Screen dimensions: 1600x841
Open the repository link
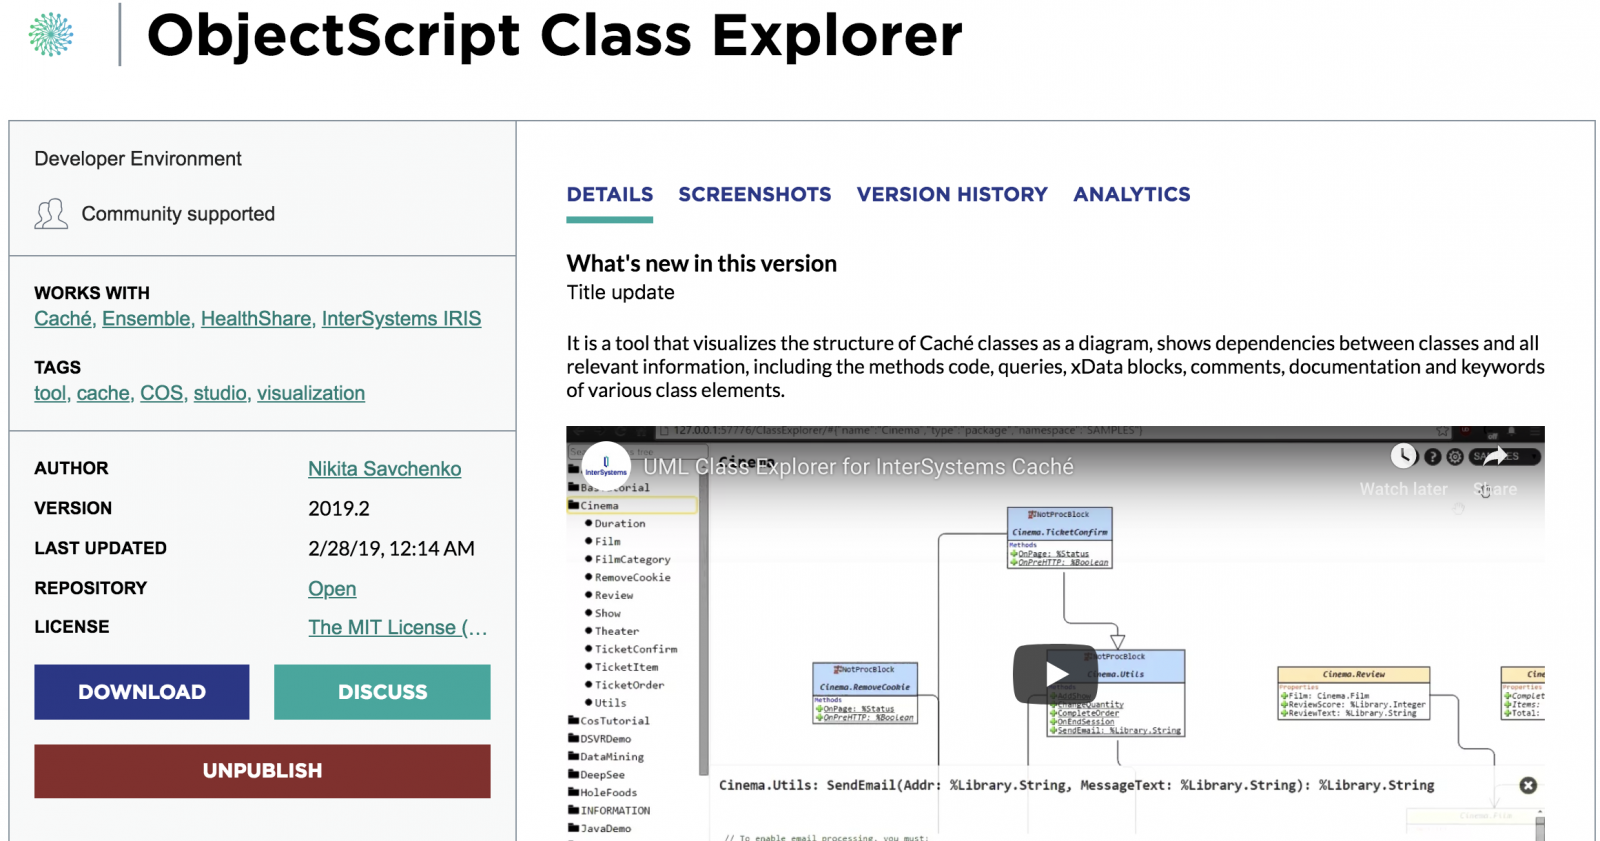click(x=332, y=589)
